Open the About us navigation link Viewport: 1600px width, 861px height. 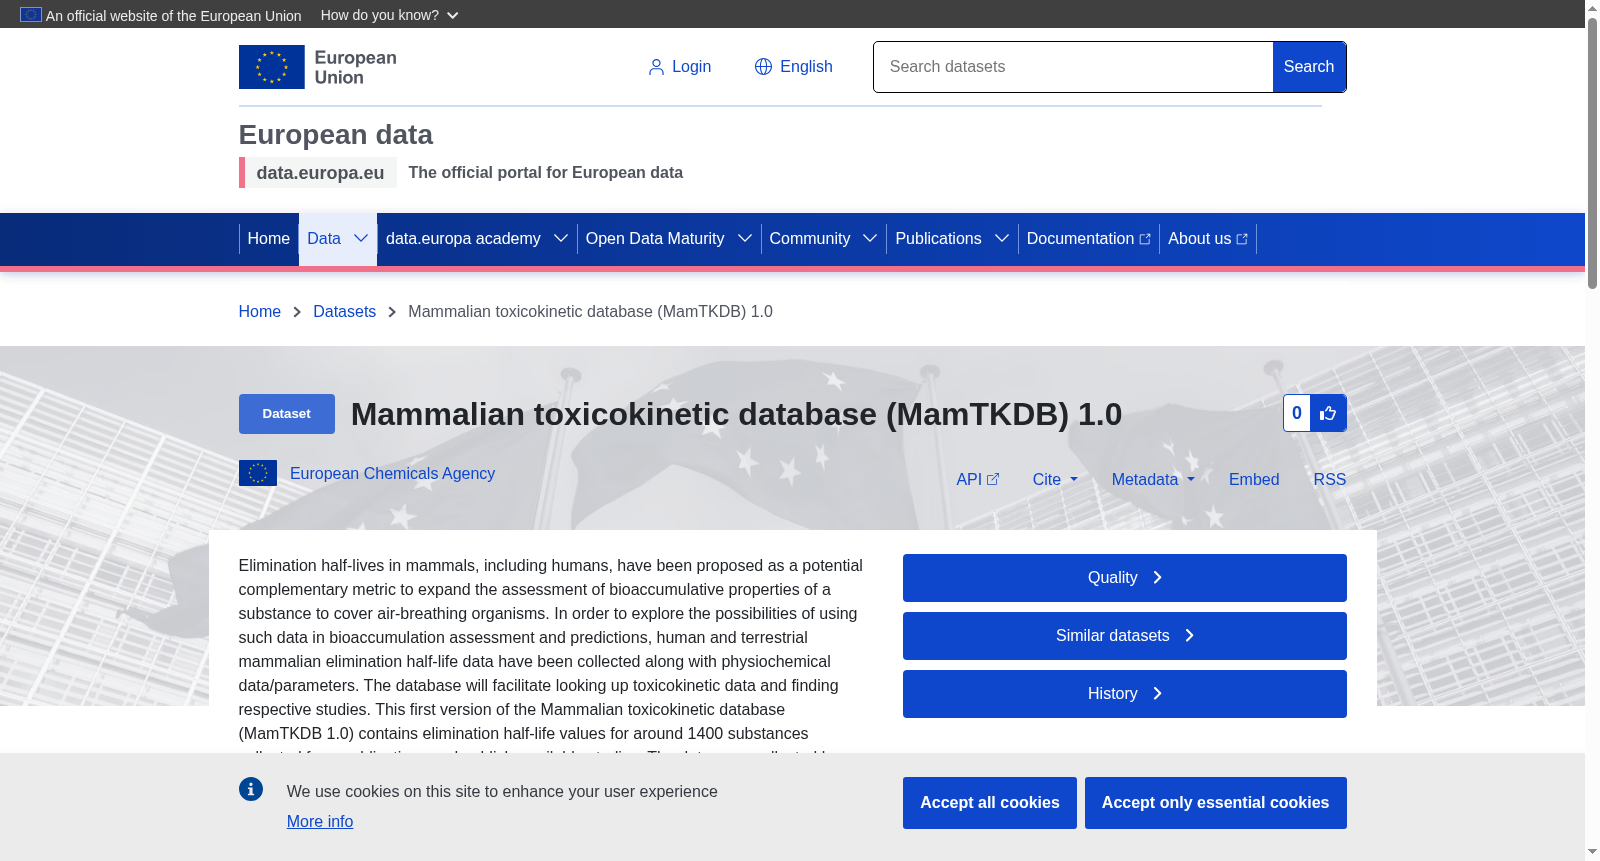tap(1208, 239)
